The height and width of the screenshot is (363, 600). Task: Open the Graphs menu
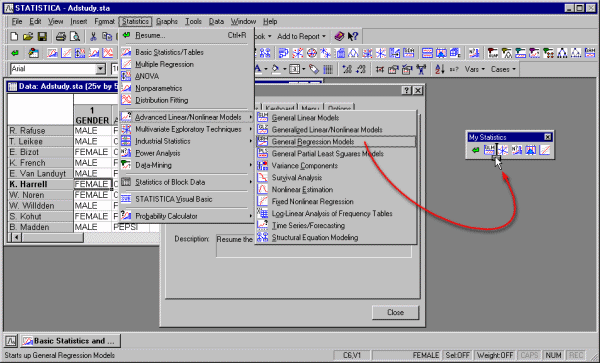[x=167, y=21]
